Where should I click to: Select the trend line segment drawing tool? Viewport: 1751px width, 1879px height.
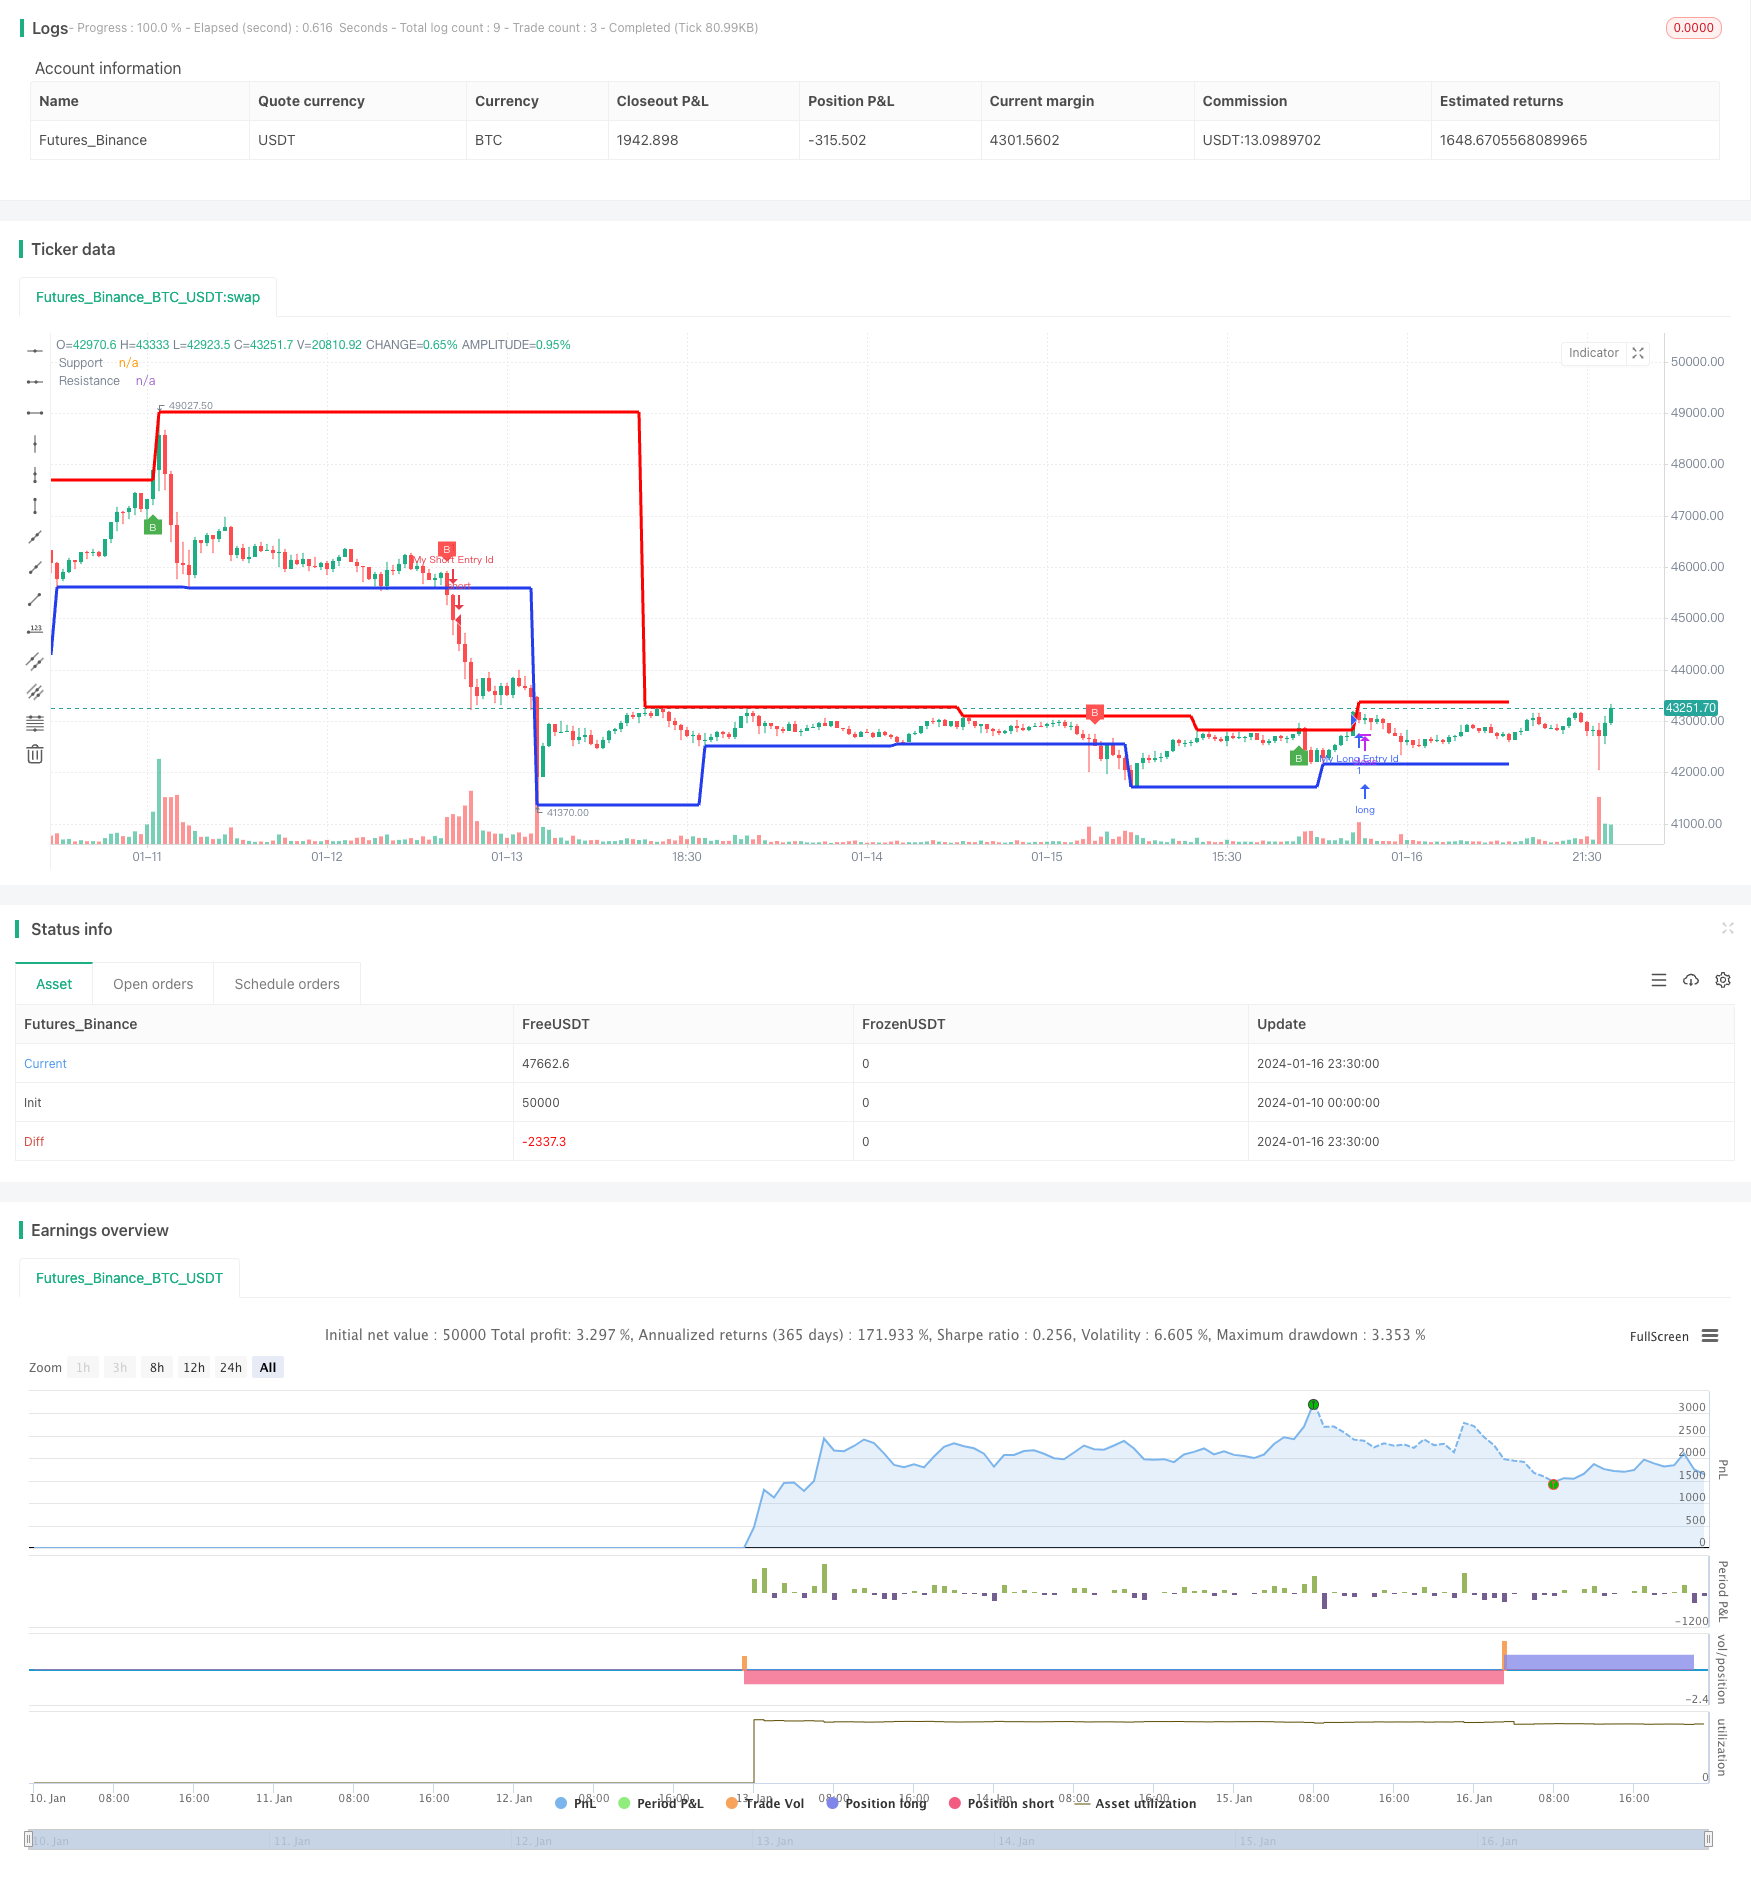35,599
